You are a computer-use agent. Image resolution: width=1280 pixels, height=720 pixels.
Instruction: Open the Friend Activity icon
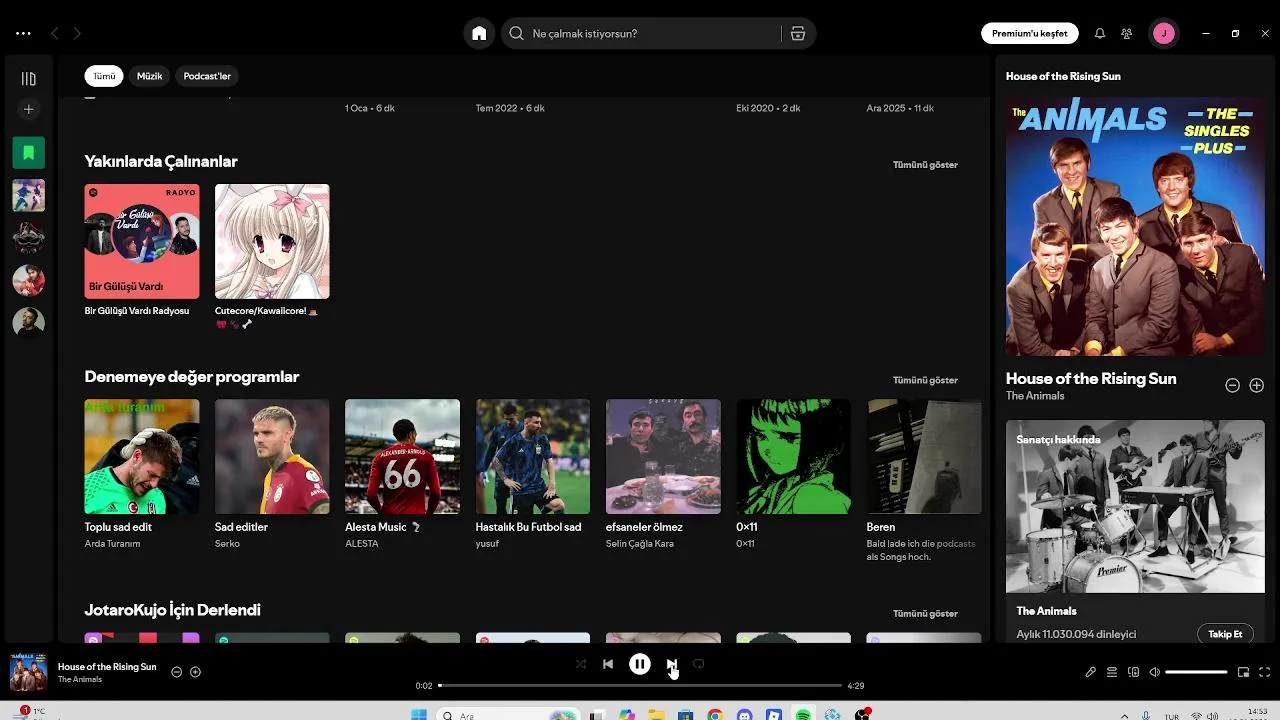coord(1127,33)
